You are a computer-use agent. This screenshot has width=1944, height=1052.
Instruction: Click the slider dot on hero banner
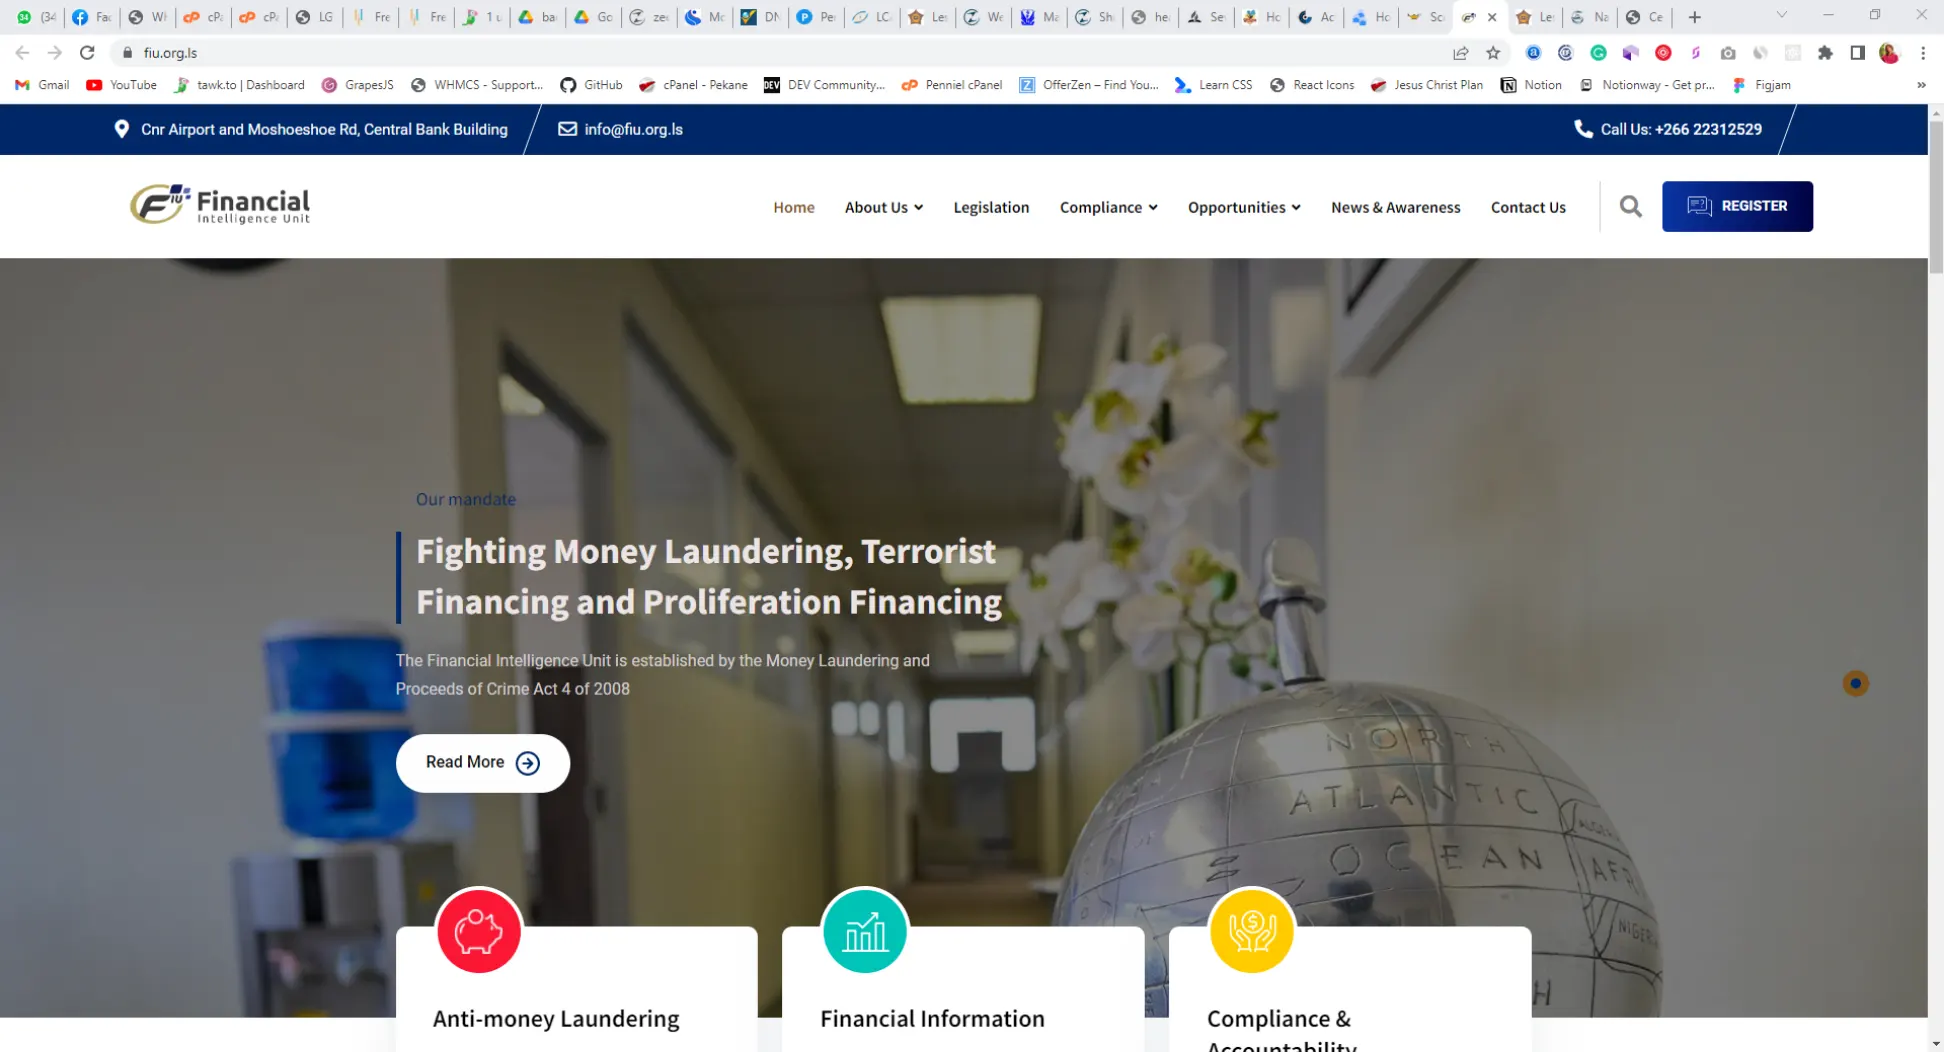[1855, 684]
